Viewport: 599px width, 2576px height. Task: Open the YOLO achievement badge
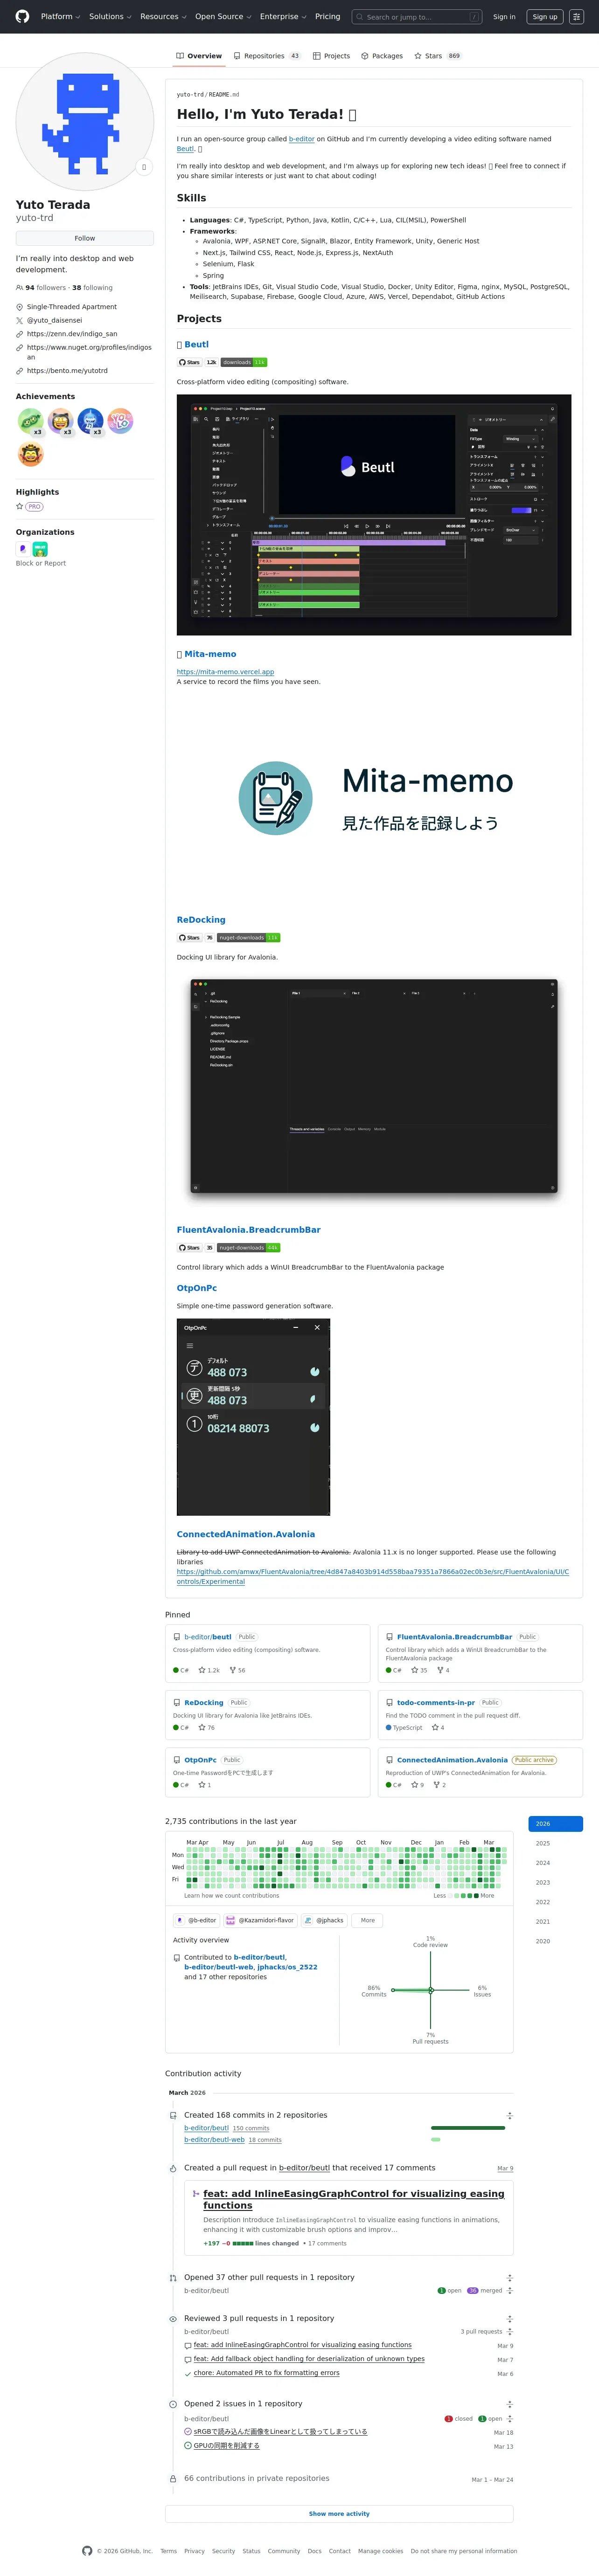120,421
